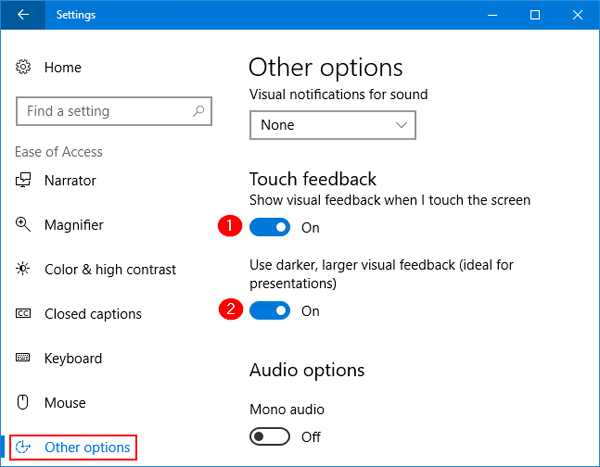Click the Home gear icon
The height and width of the screenshot is (467, 600).
coord(24,67)
